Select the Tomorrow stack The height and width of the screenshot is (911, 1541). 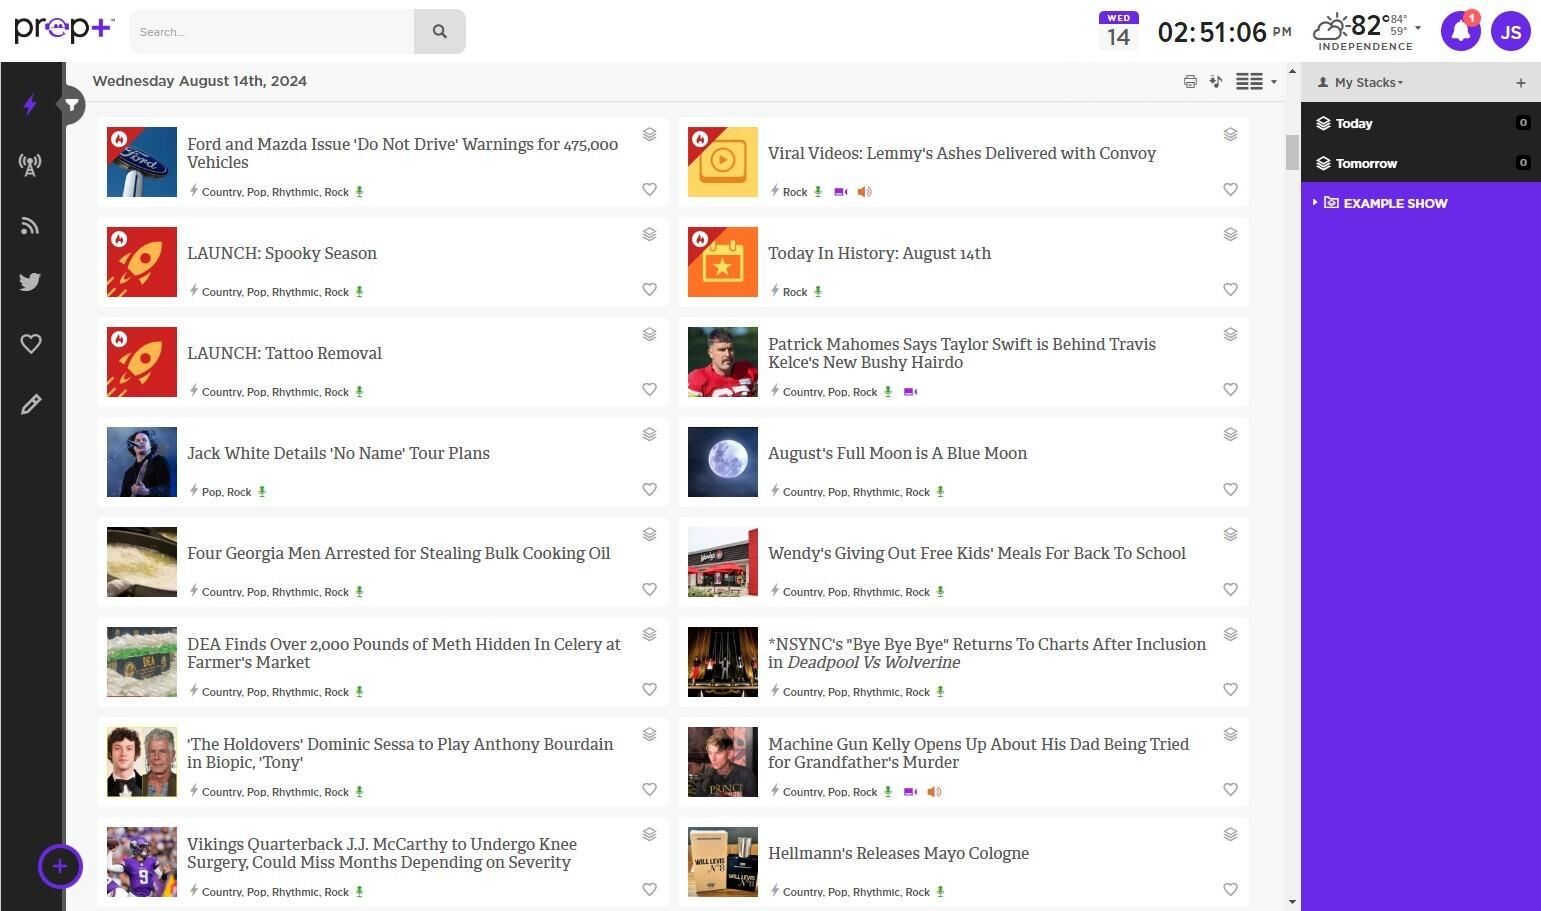1366,163
